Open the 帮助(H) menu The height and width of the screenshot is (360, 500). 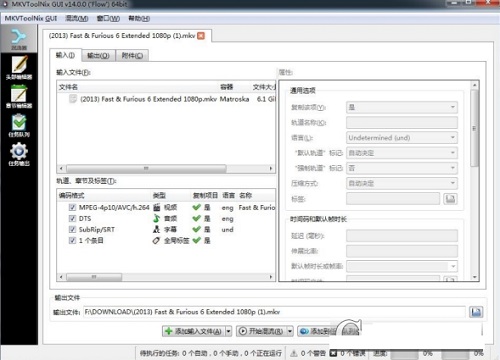click(139, 18)
